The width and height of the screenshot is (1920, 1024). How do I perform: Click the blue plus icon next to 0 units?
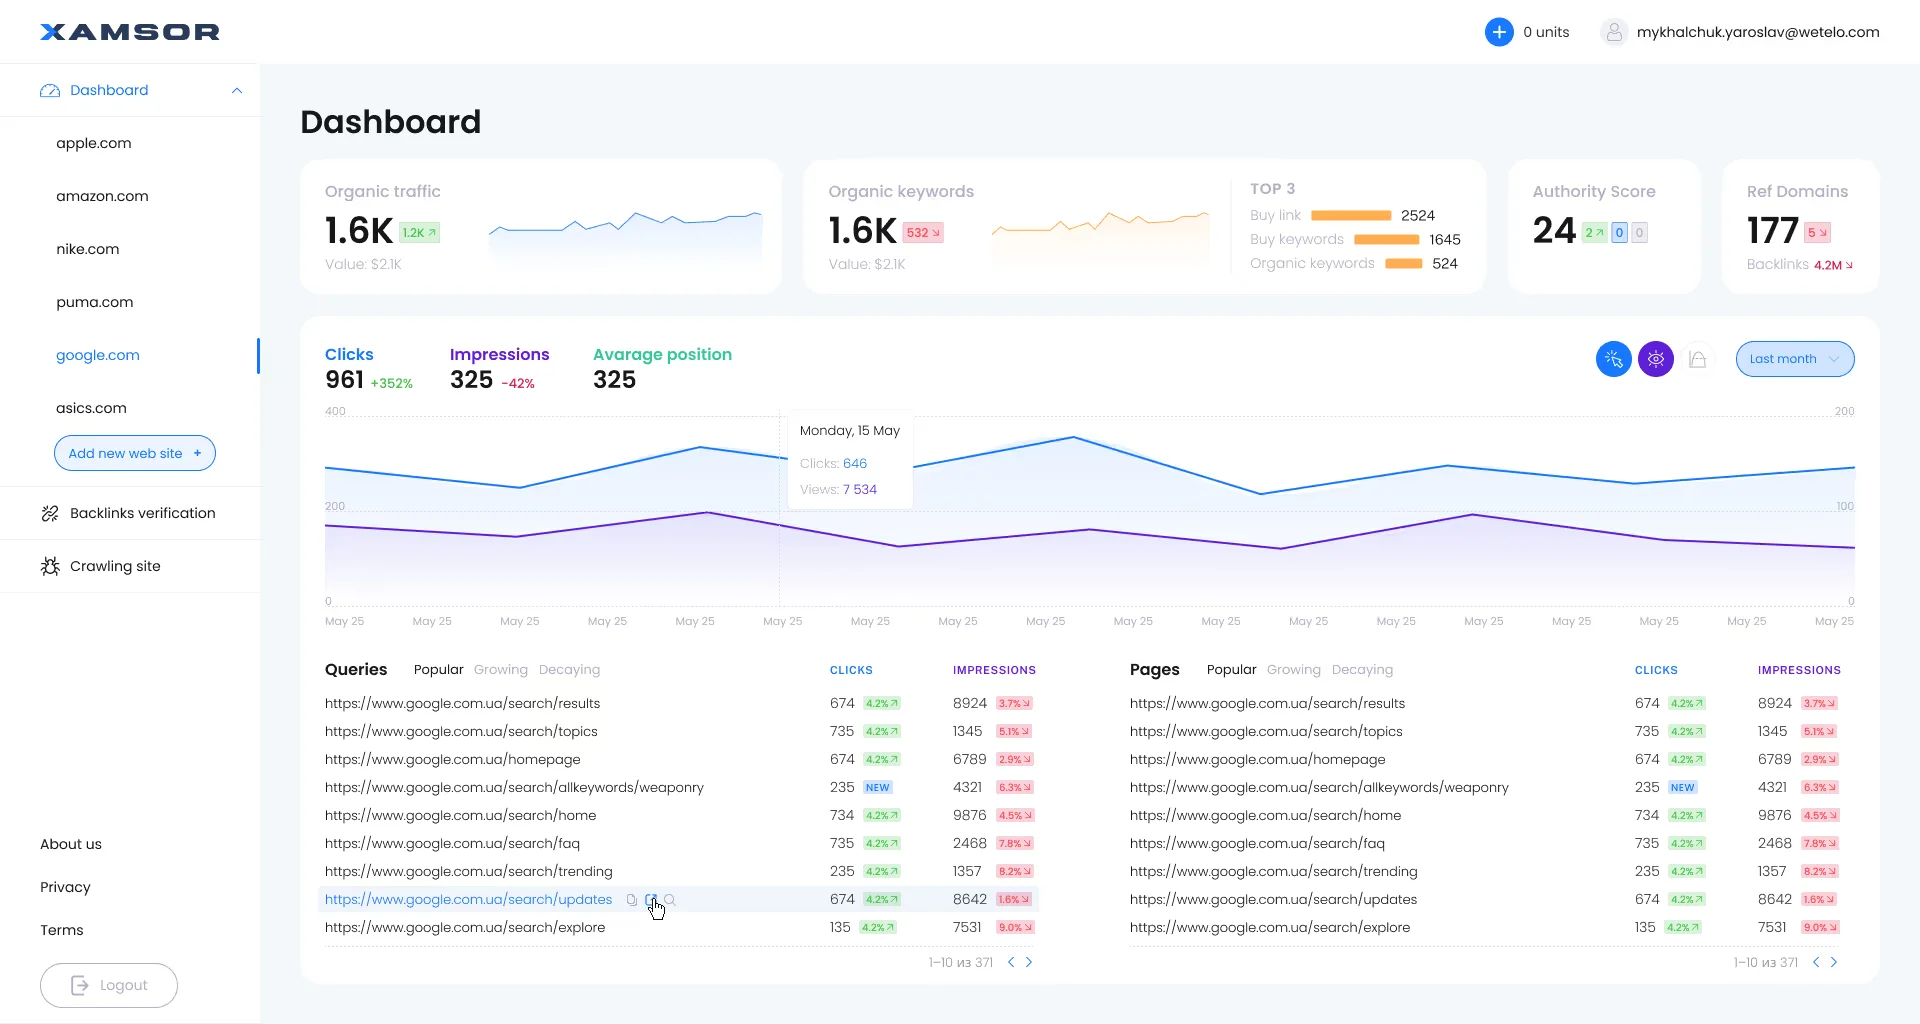click(x=1500, y=31)
